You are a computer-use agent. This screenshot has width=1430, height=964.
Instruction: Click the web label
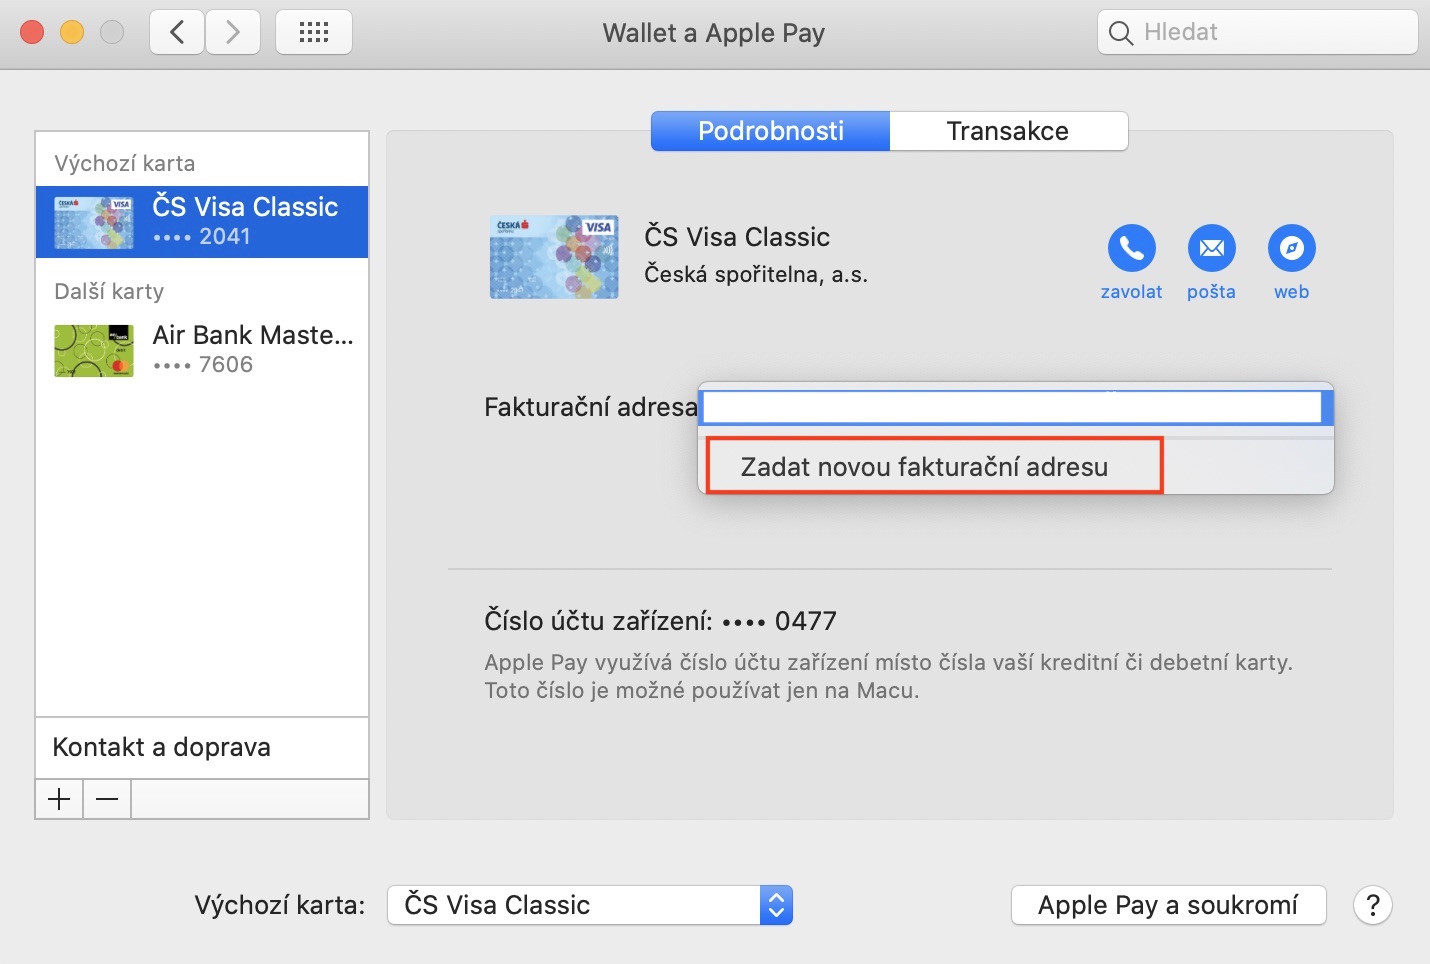pos(1291,292)
